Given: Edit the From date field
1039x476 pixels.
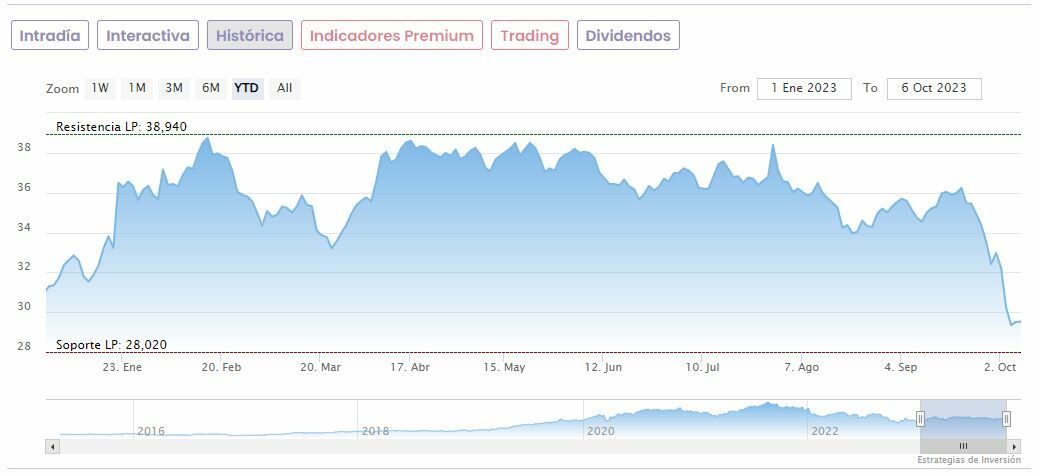Looking at the screenshot, I should pyautogui.click(x=804, y=88).
